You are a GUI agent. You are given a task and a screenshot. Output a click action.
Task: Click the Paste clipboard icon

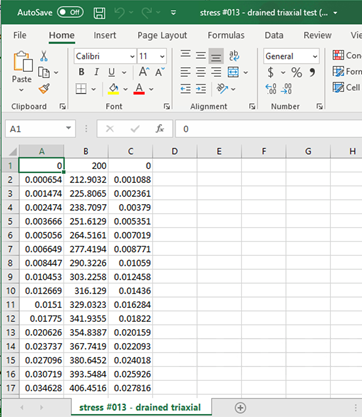(22, 61)
